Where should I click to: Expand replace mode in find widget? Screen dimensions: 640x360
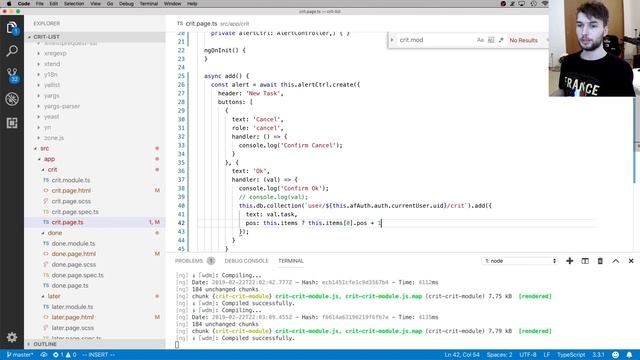(392, 40)
